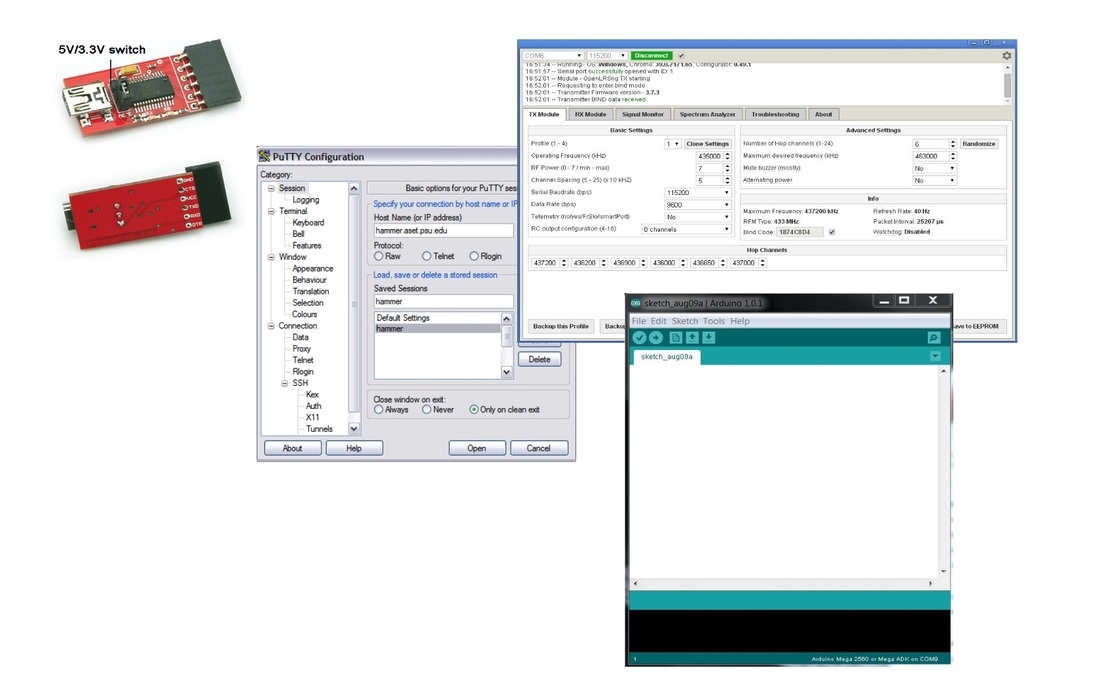Viewport: 1100px width, 687px height.
Task: Select the Telnet protocol radio button
Action: (427, 256)
